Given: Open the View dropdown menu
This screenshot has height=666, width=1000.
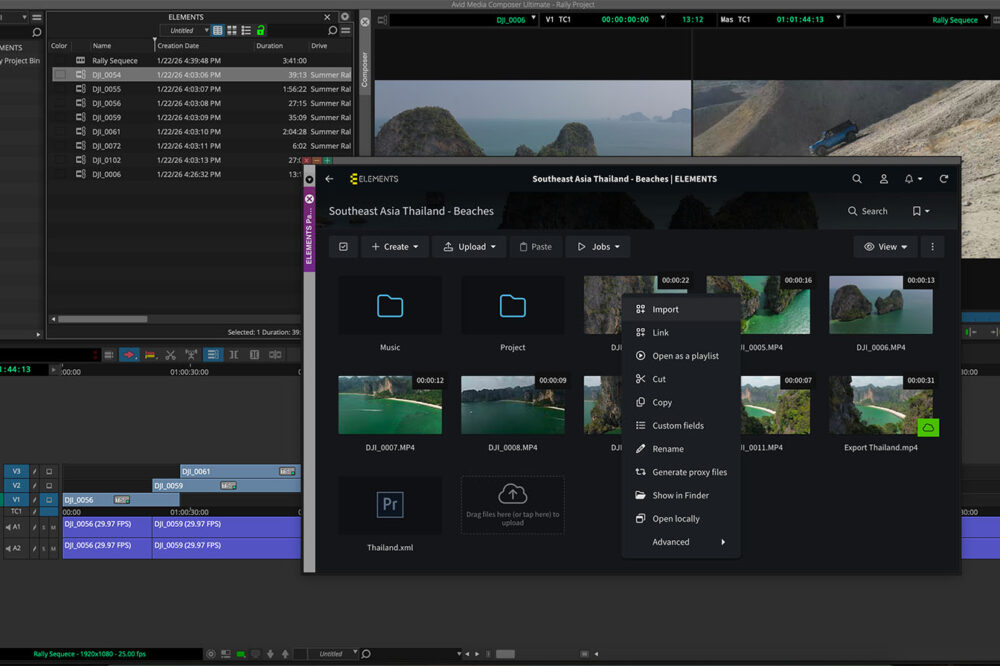Looking at the screenshot, I should click(x=886, y=247).
